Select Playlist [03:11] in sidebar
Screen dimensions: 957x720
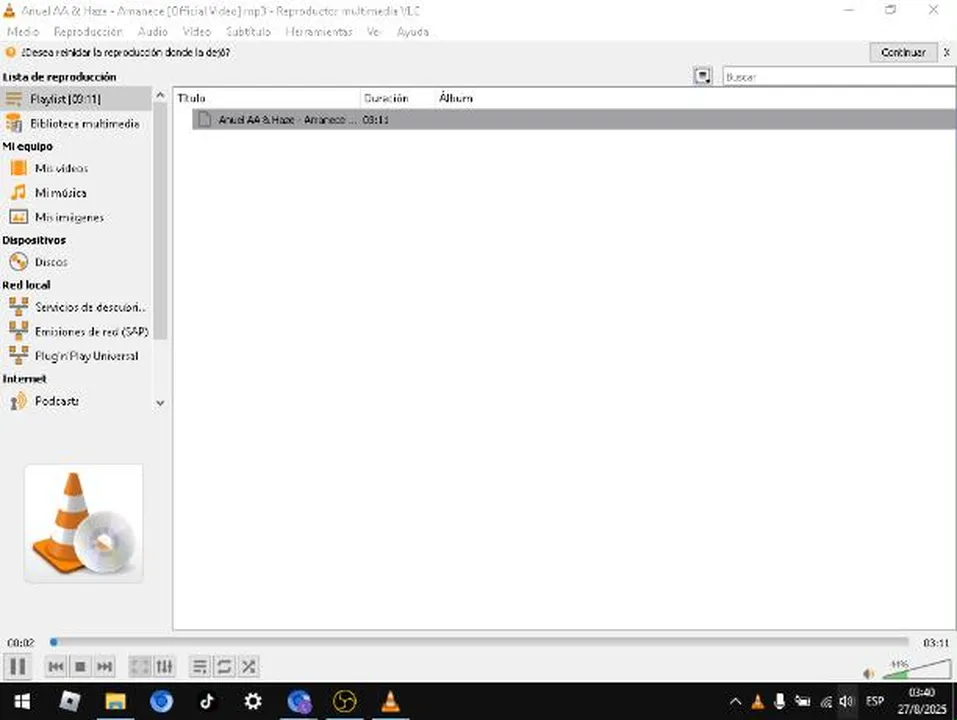[76, 99]
